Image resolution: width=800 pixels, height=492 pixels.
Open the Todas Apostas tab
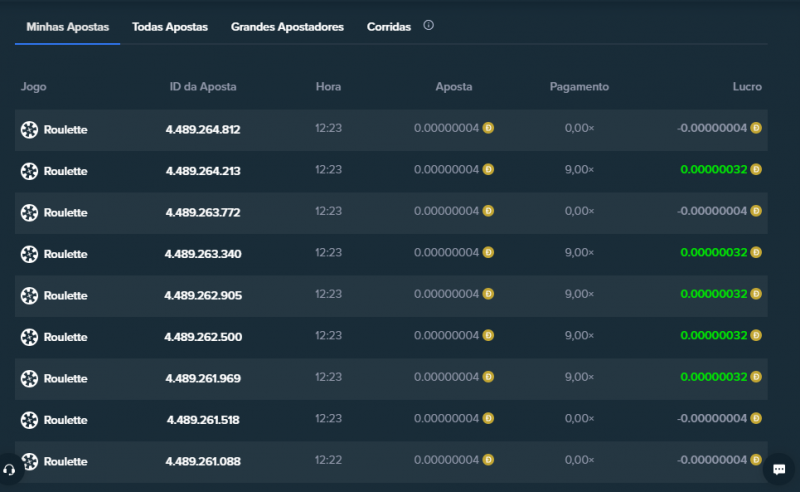click(x=170, y=27)
